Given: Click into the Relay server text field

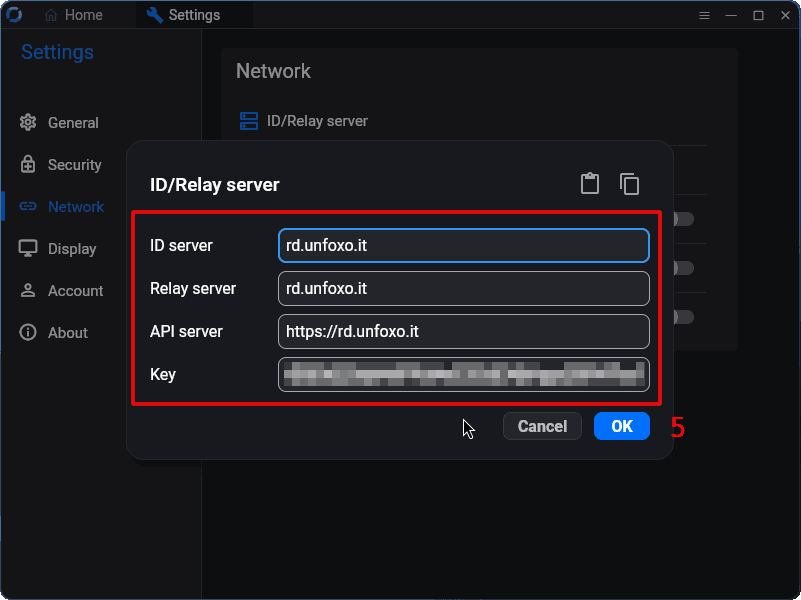Looking at the screenshot, I should pos(463,289).
